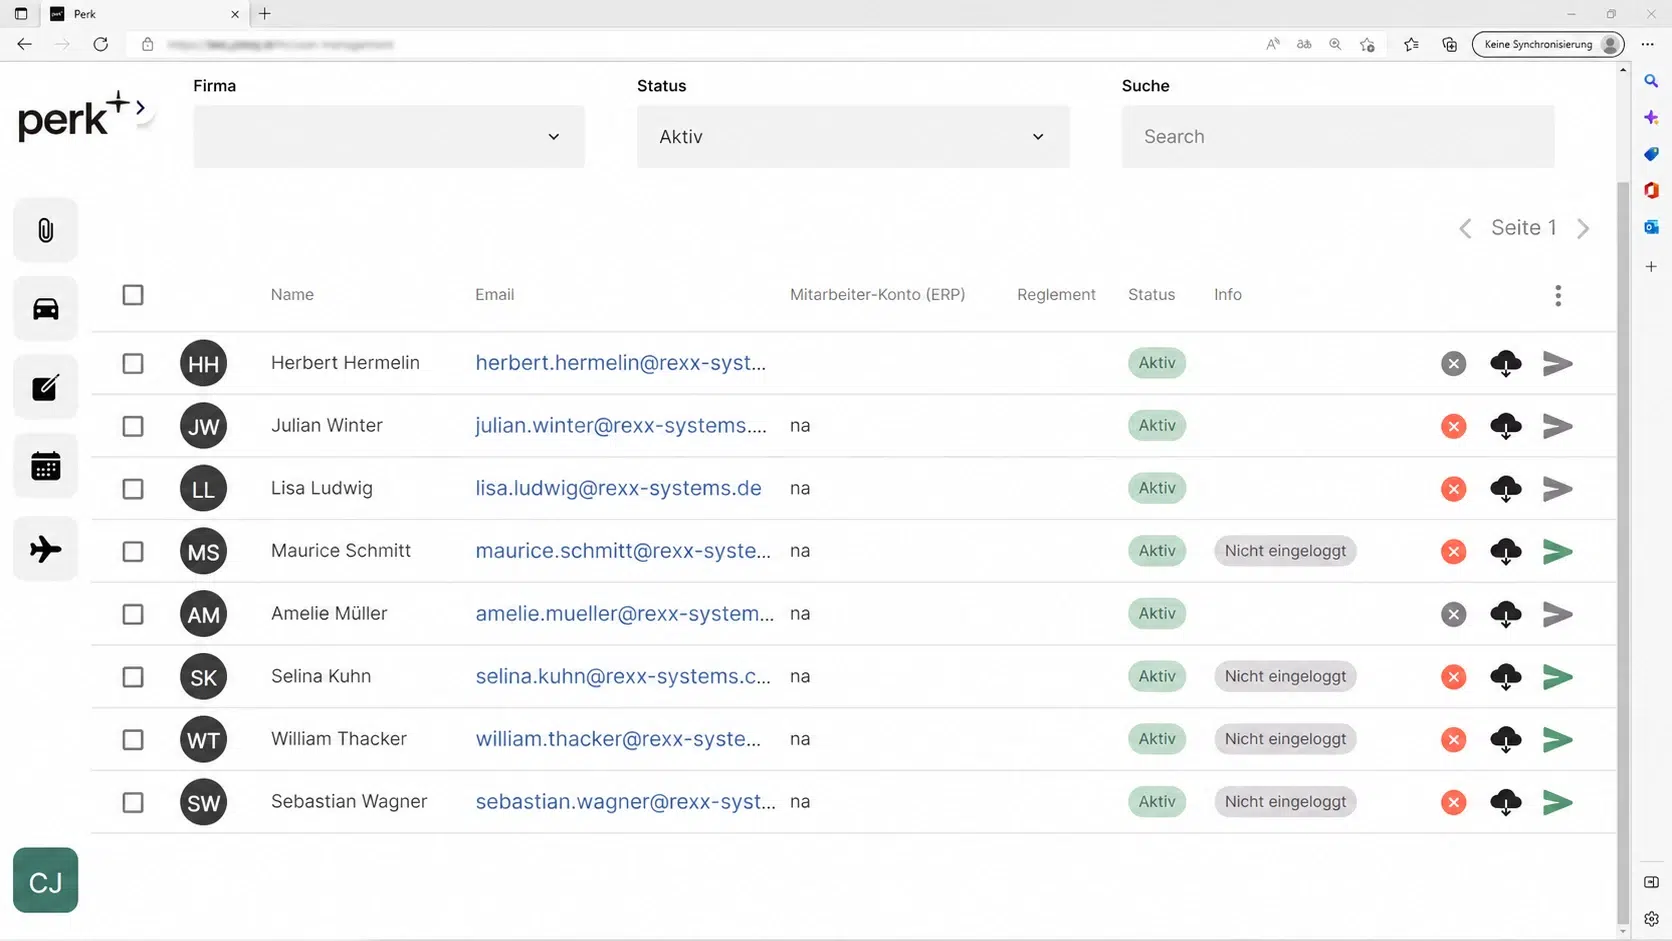Click the cloud download icon for Sebastian Wagner
The image size is (1672, 941).
click(1506, 802)
